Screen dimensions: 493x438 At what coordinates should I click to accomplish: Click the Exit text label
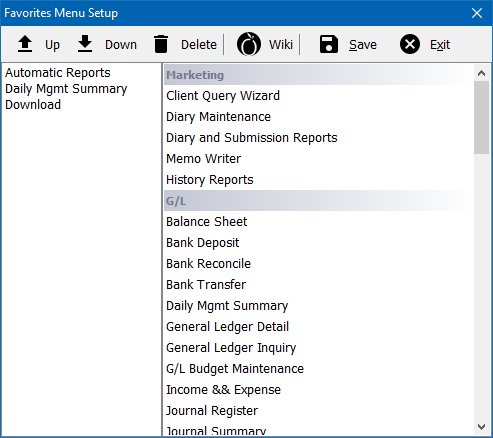coord(440,45)
